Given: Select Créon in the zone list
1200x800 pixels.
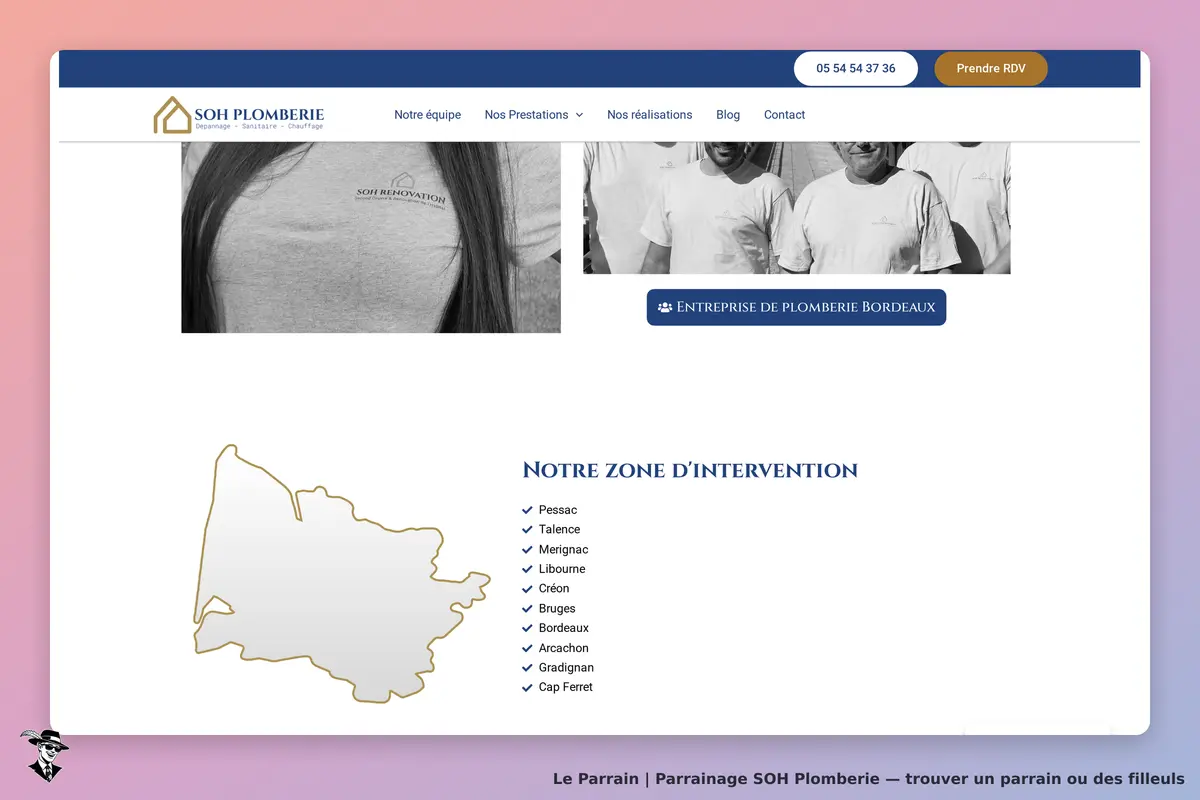Looking at the screenshot, I should (x=554, y=588).
